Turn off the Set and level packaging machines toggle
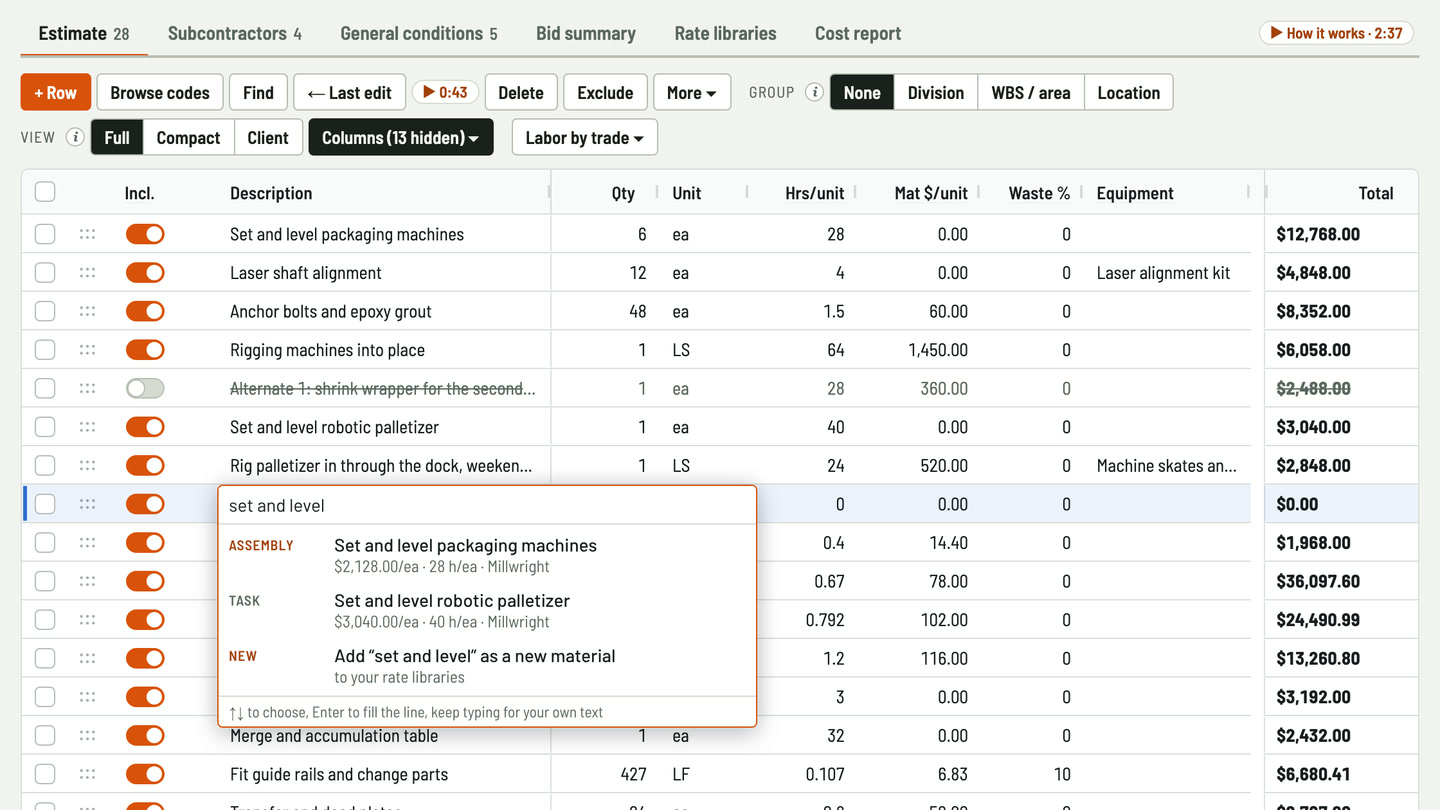Viewport: 1440px width, 810px height. 145,234
